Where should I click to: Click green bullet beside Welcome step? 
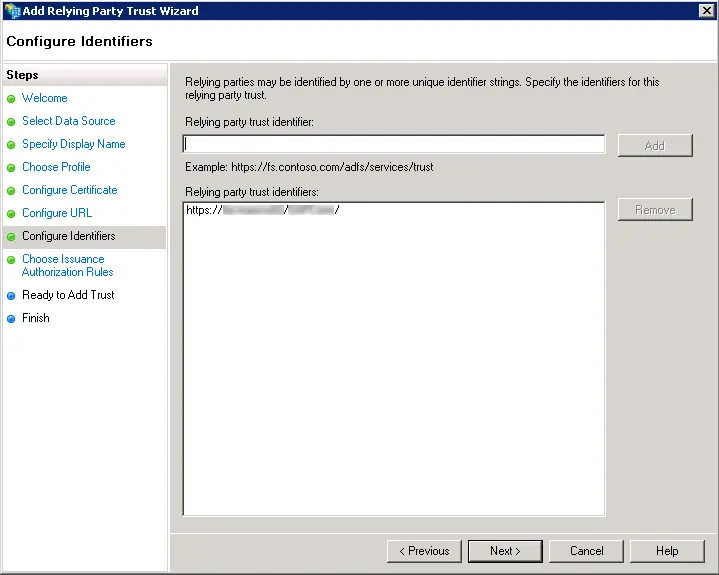(x=11, y=99)
